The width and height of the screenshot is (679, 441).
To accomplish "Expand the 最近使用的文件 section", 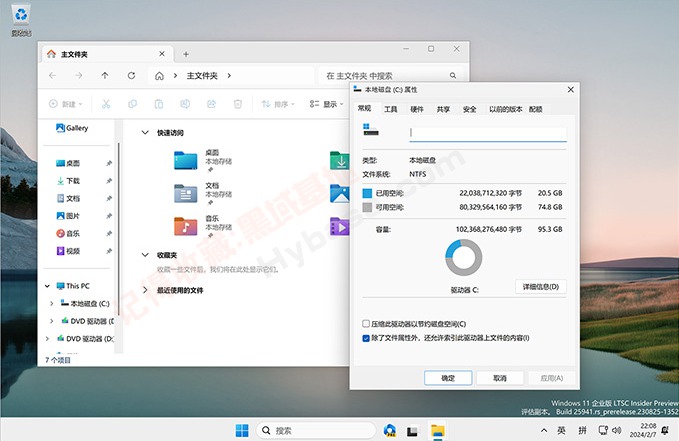I will coord(145,290).
